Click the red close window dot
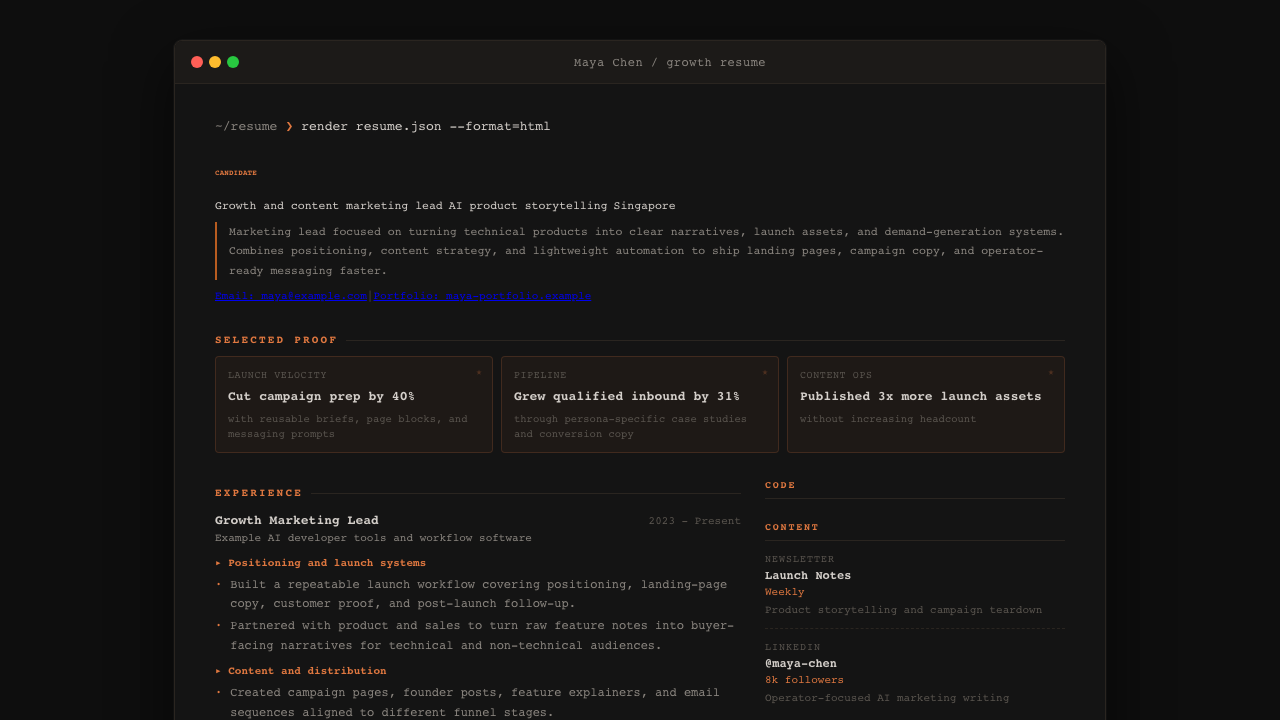This screenshot has height=720, width=1280. coord(197,62)
